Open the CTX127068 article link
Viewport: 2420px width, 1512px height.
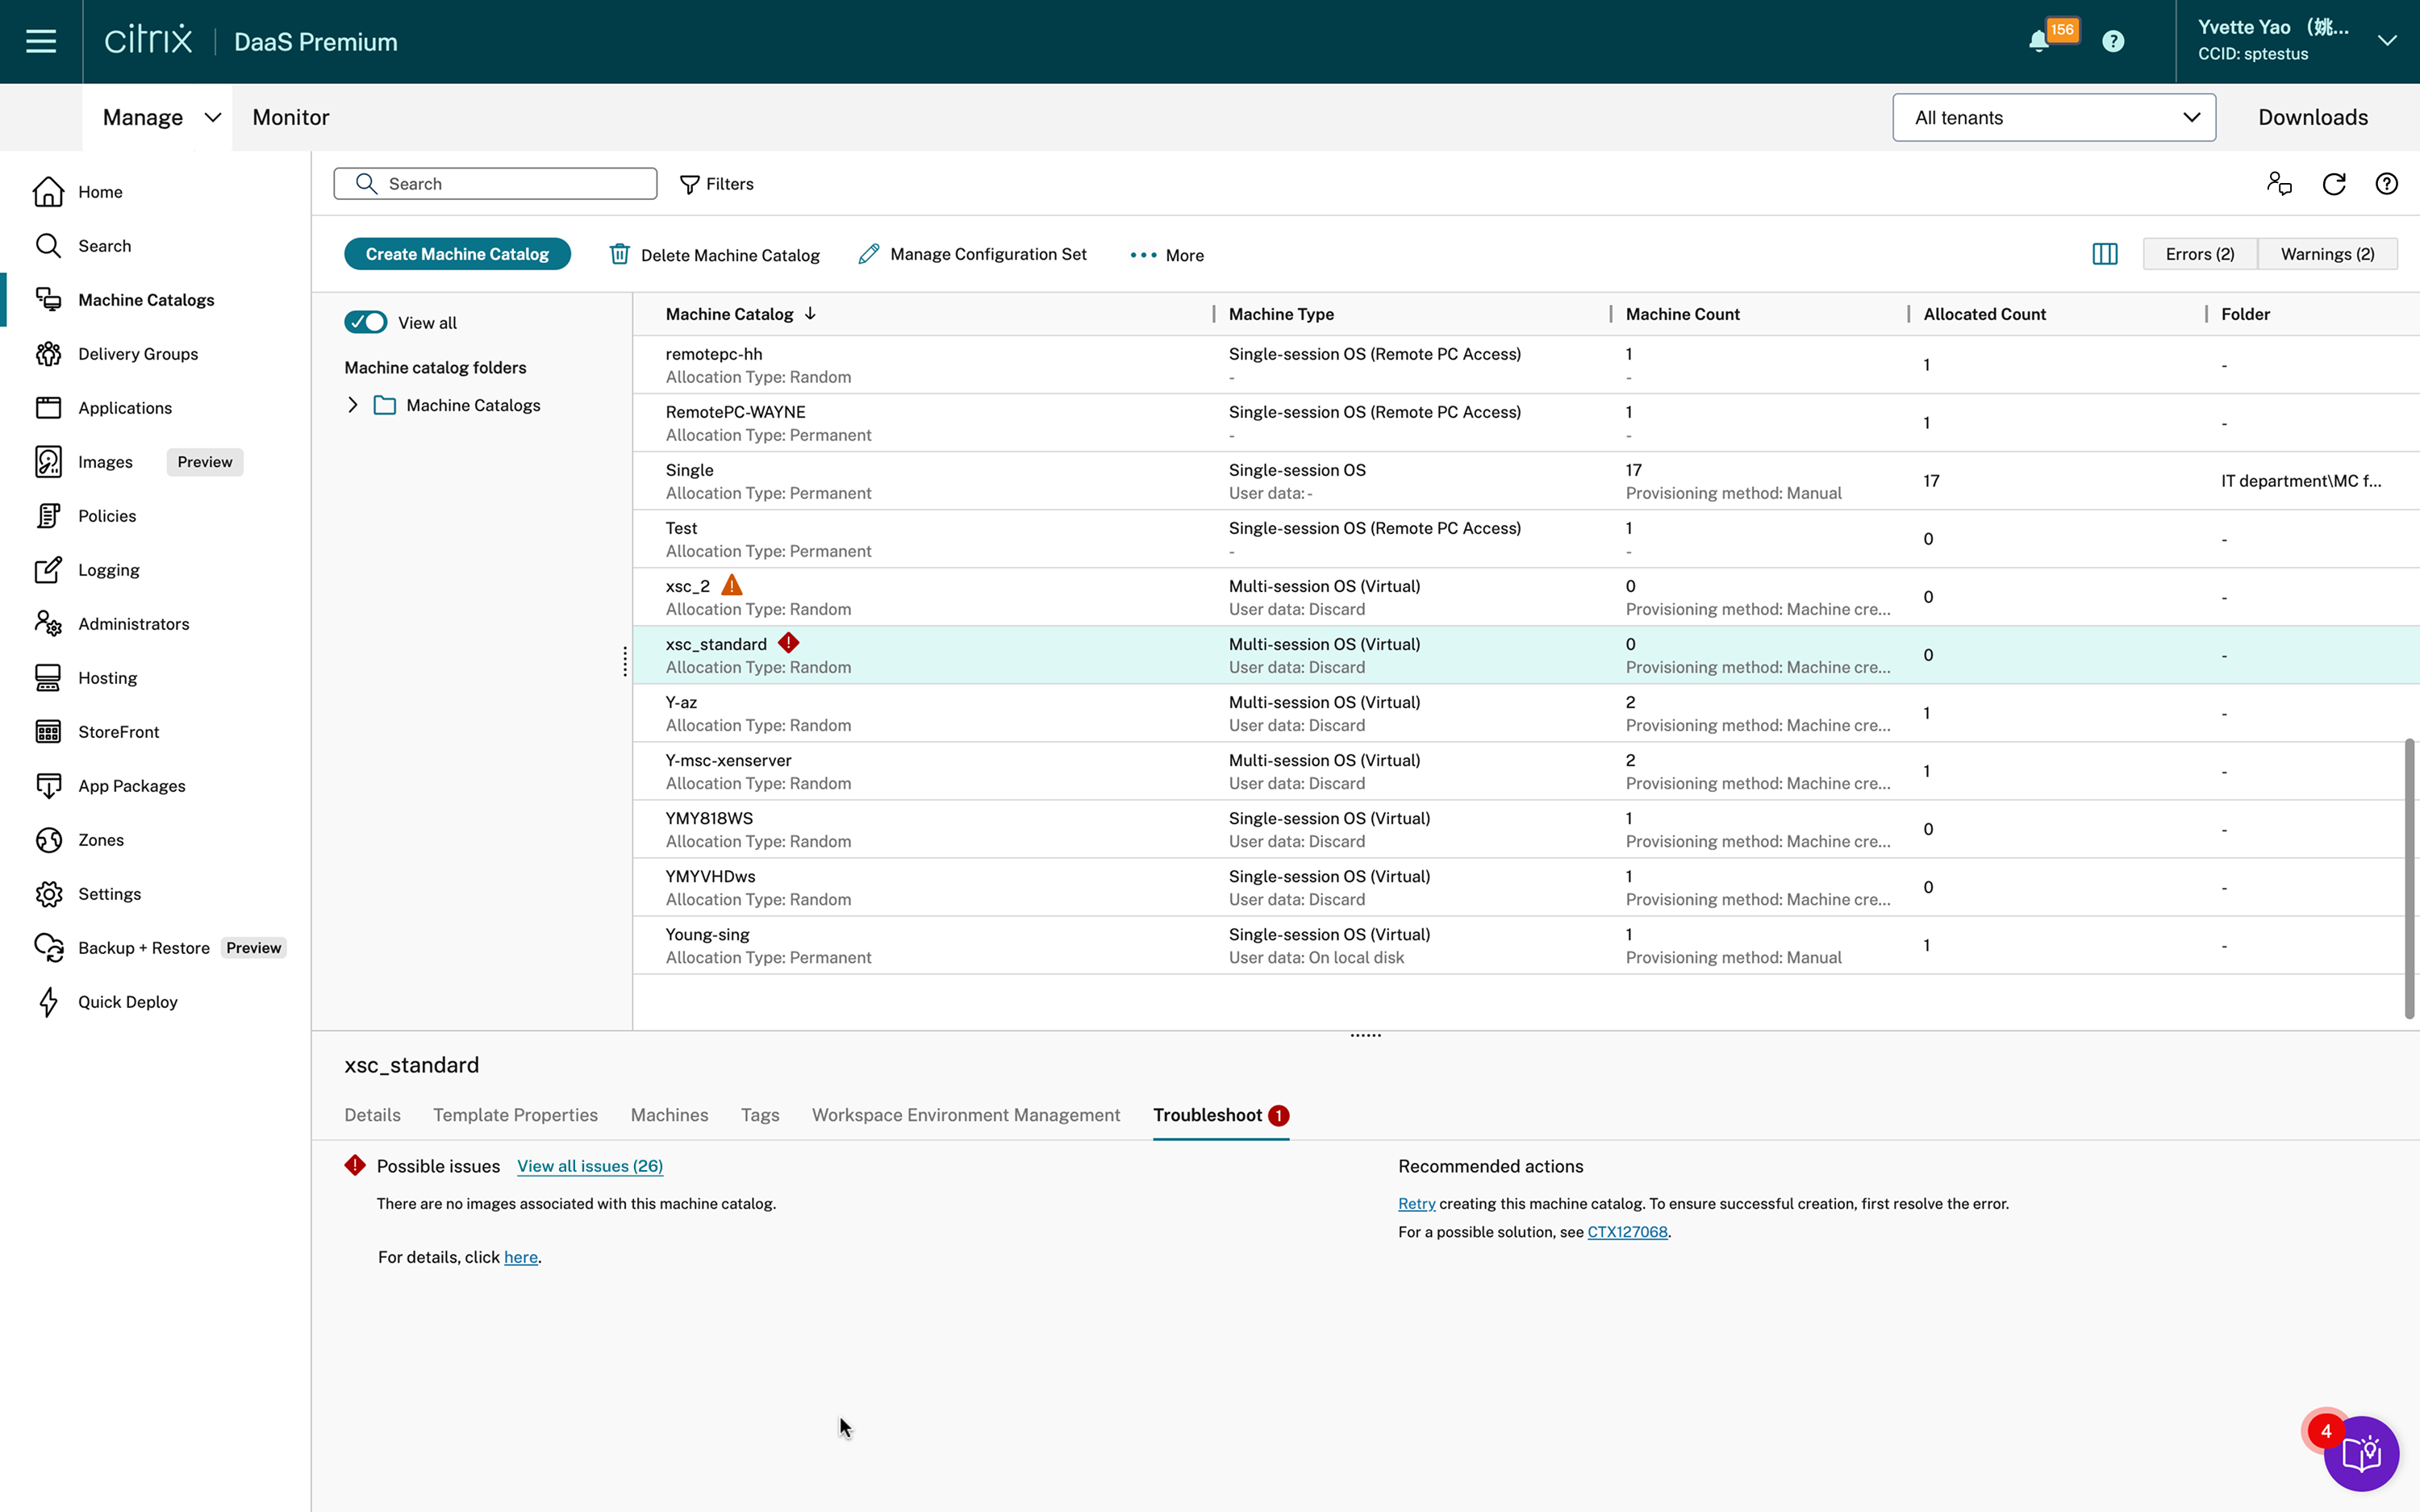[x=1627, y=1232]
